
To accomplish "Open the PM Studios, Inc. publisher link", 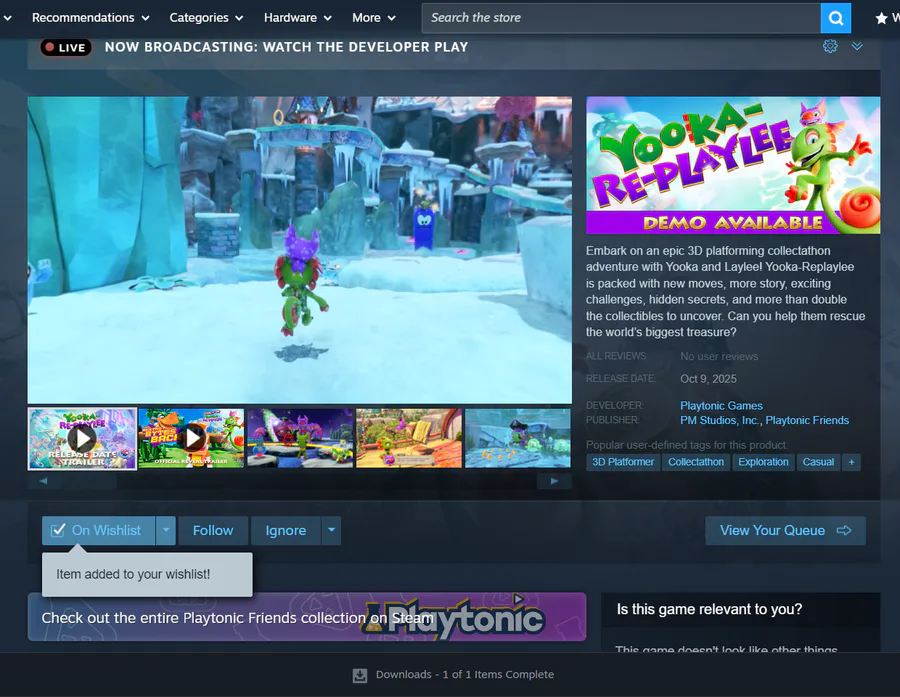I will pyautogui.click(x=719, y=420).
